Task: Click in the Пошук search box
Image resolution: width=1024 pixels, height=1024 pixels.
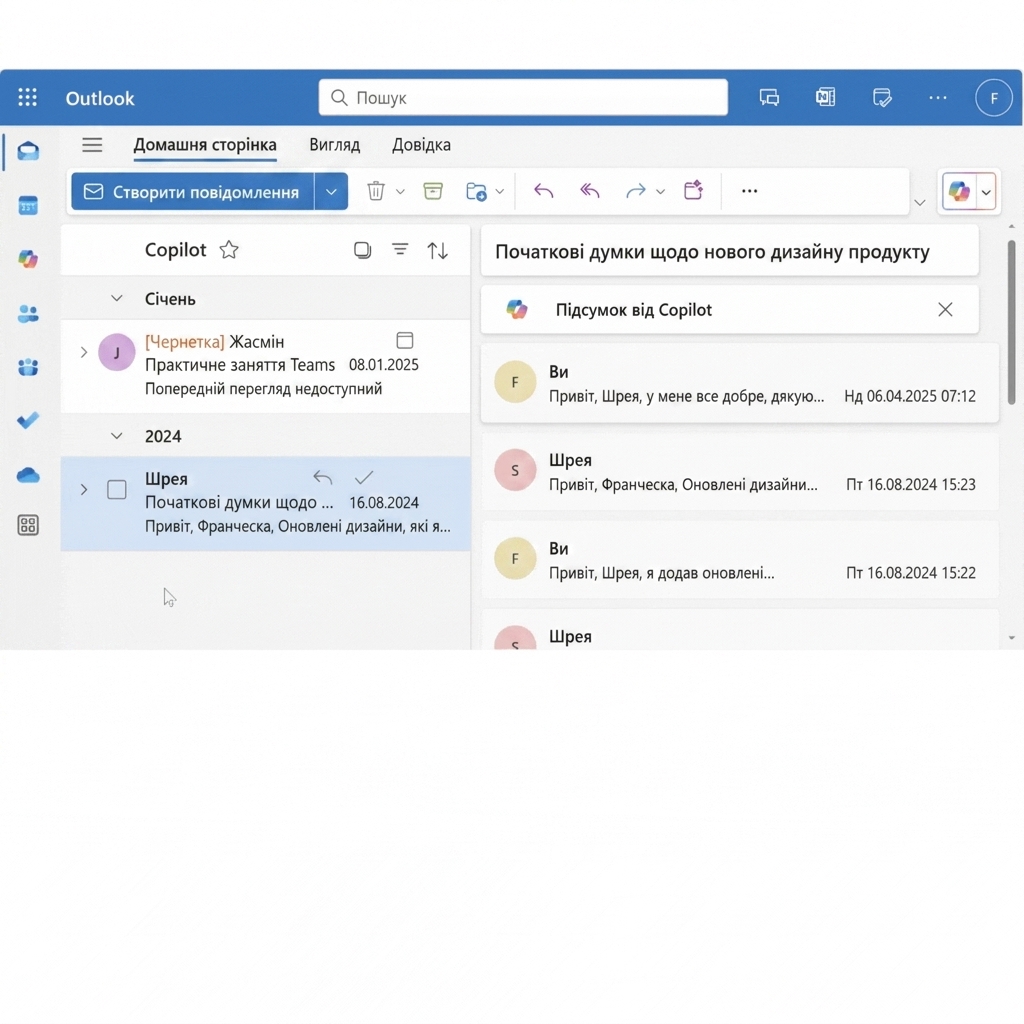Action: 523,97
